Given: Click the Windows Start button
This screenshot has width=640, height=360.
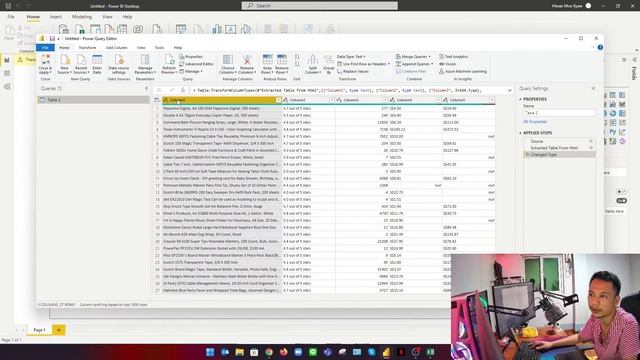Looking at the screenshot, I should click(210, 352).
